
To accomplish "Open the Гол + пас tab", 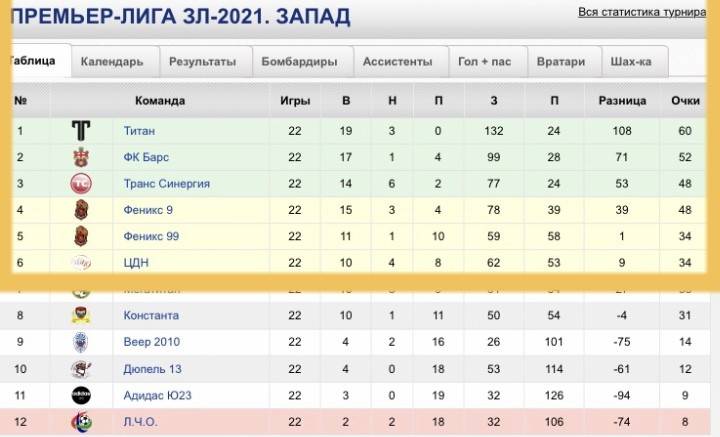I will click(484, 62).
